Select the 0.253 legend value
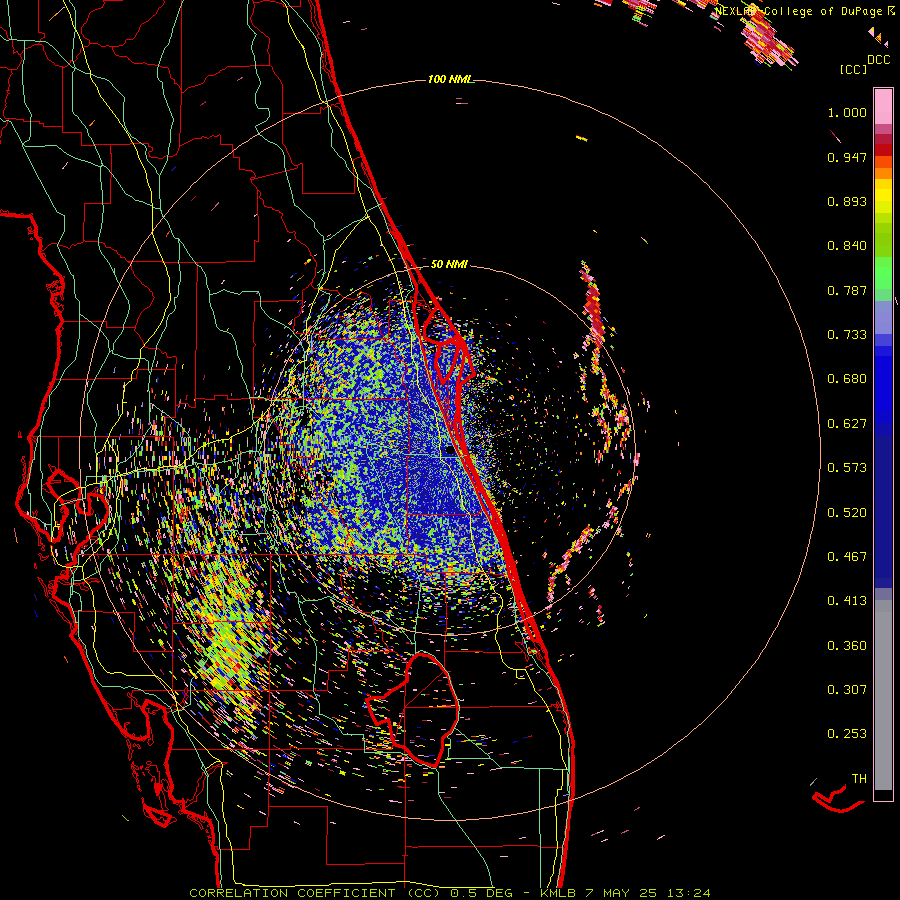The image size is (900, 900). (x=847, y=734)
